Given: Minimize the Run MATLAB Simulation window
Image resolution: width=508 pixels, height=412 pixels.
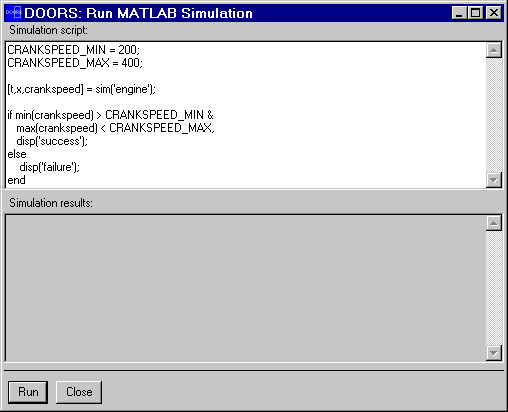Looking at the screenshot, I should pos(459,13).
